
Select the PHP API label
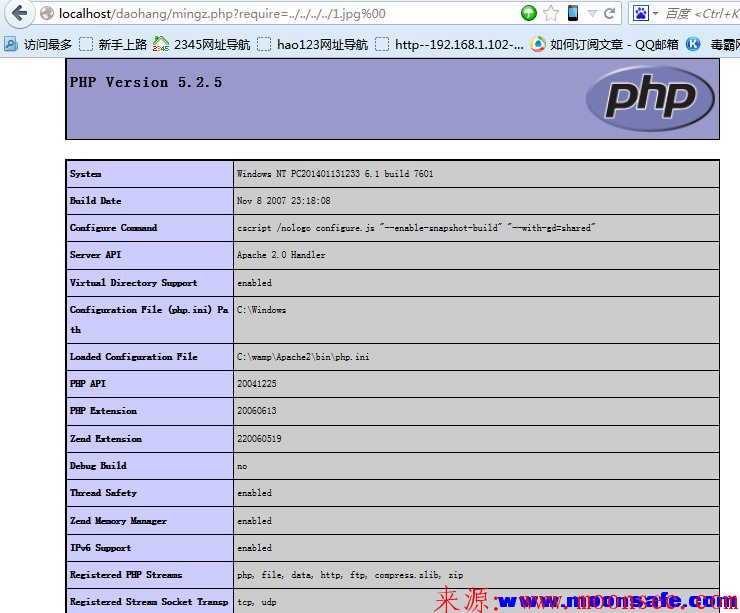(x=88, y=384)
